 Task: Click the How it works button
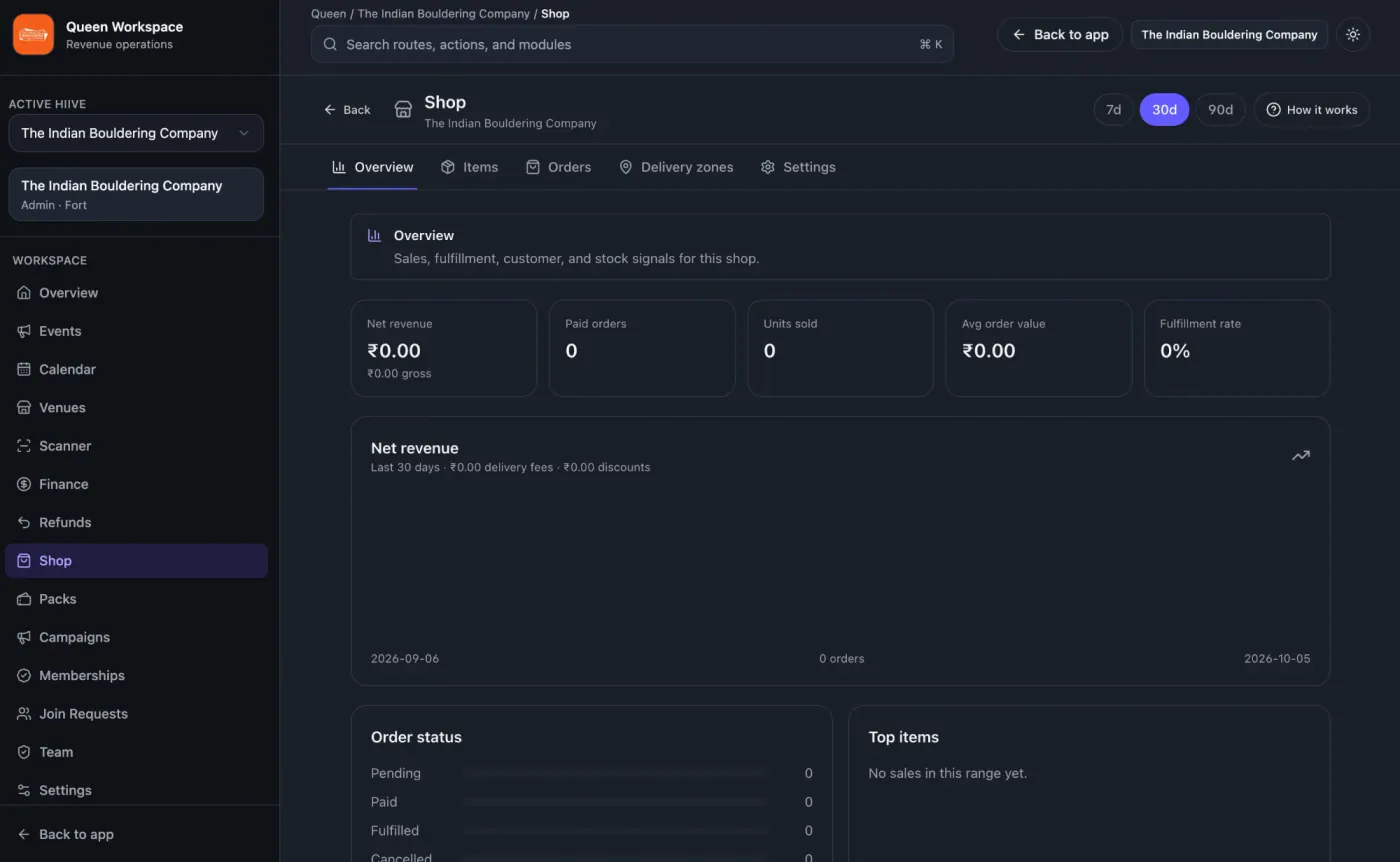1311,110
